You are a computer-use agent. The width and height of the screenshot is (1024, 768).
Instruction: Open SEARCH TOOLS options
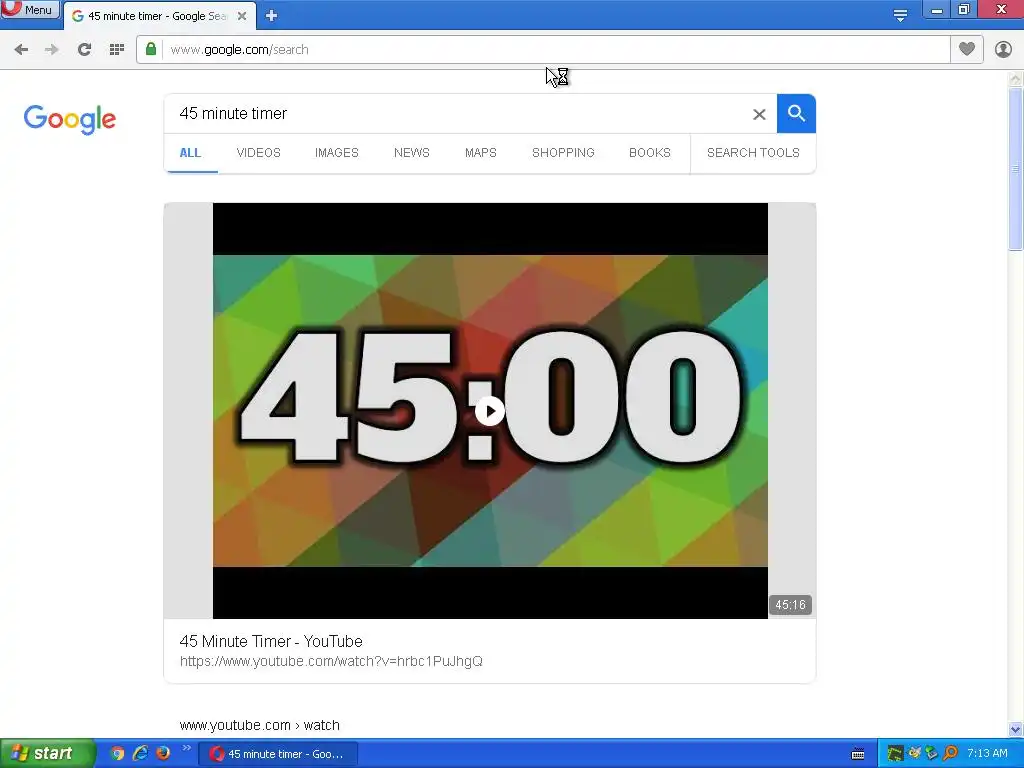753,153
